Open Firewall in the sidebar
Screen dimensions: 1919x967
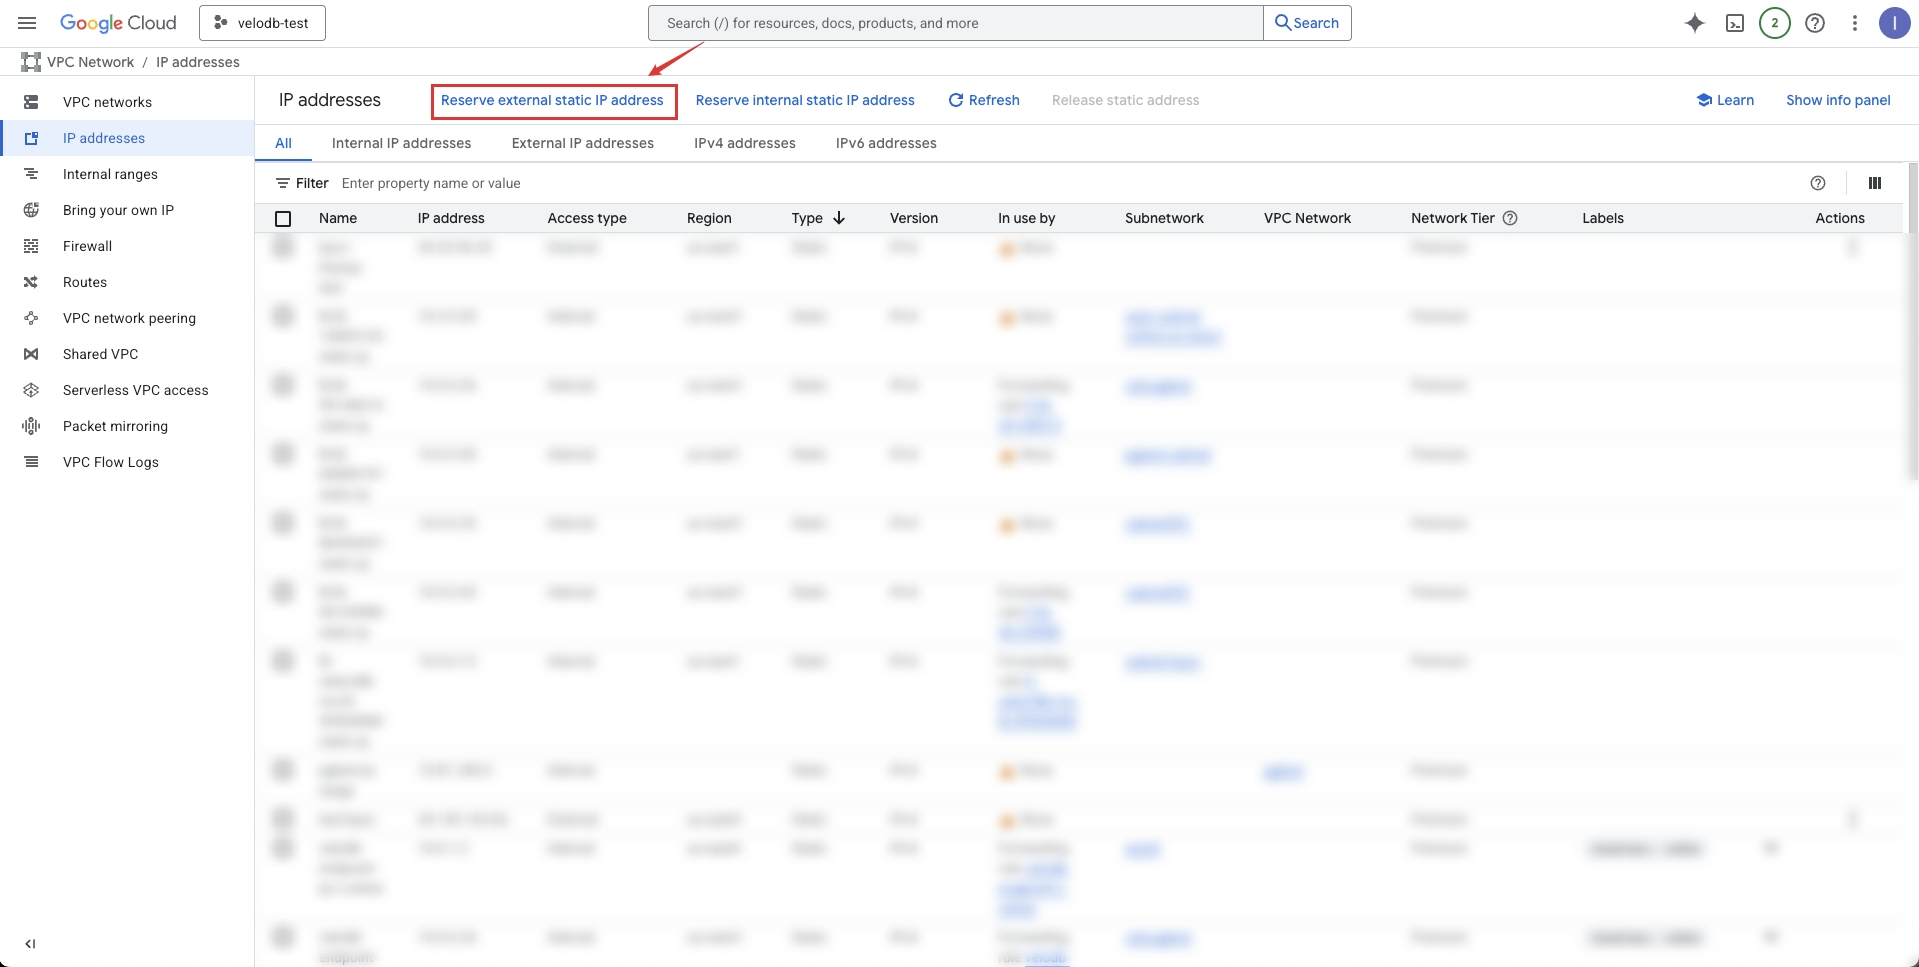[x=87, y=246]
